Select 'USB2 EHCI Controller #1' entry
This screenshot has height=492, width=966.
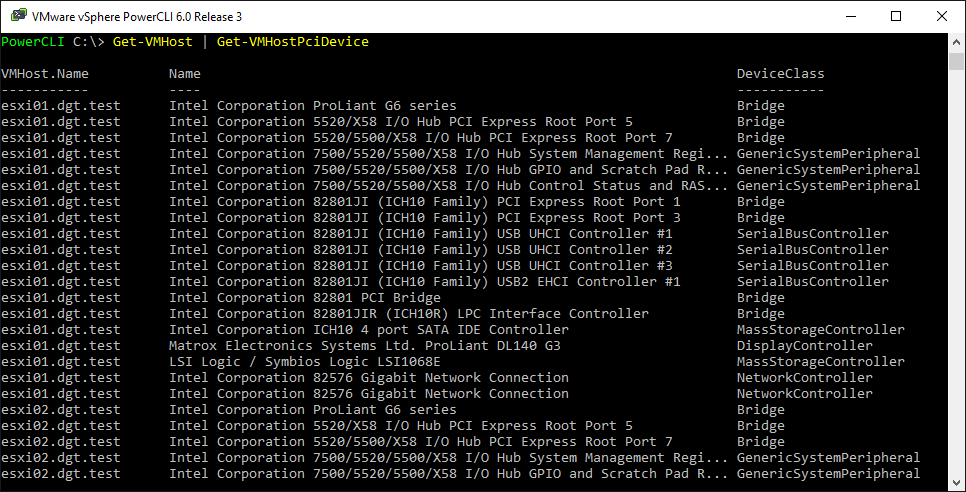425,282
